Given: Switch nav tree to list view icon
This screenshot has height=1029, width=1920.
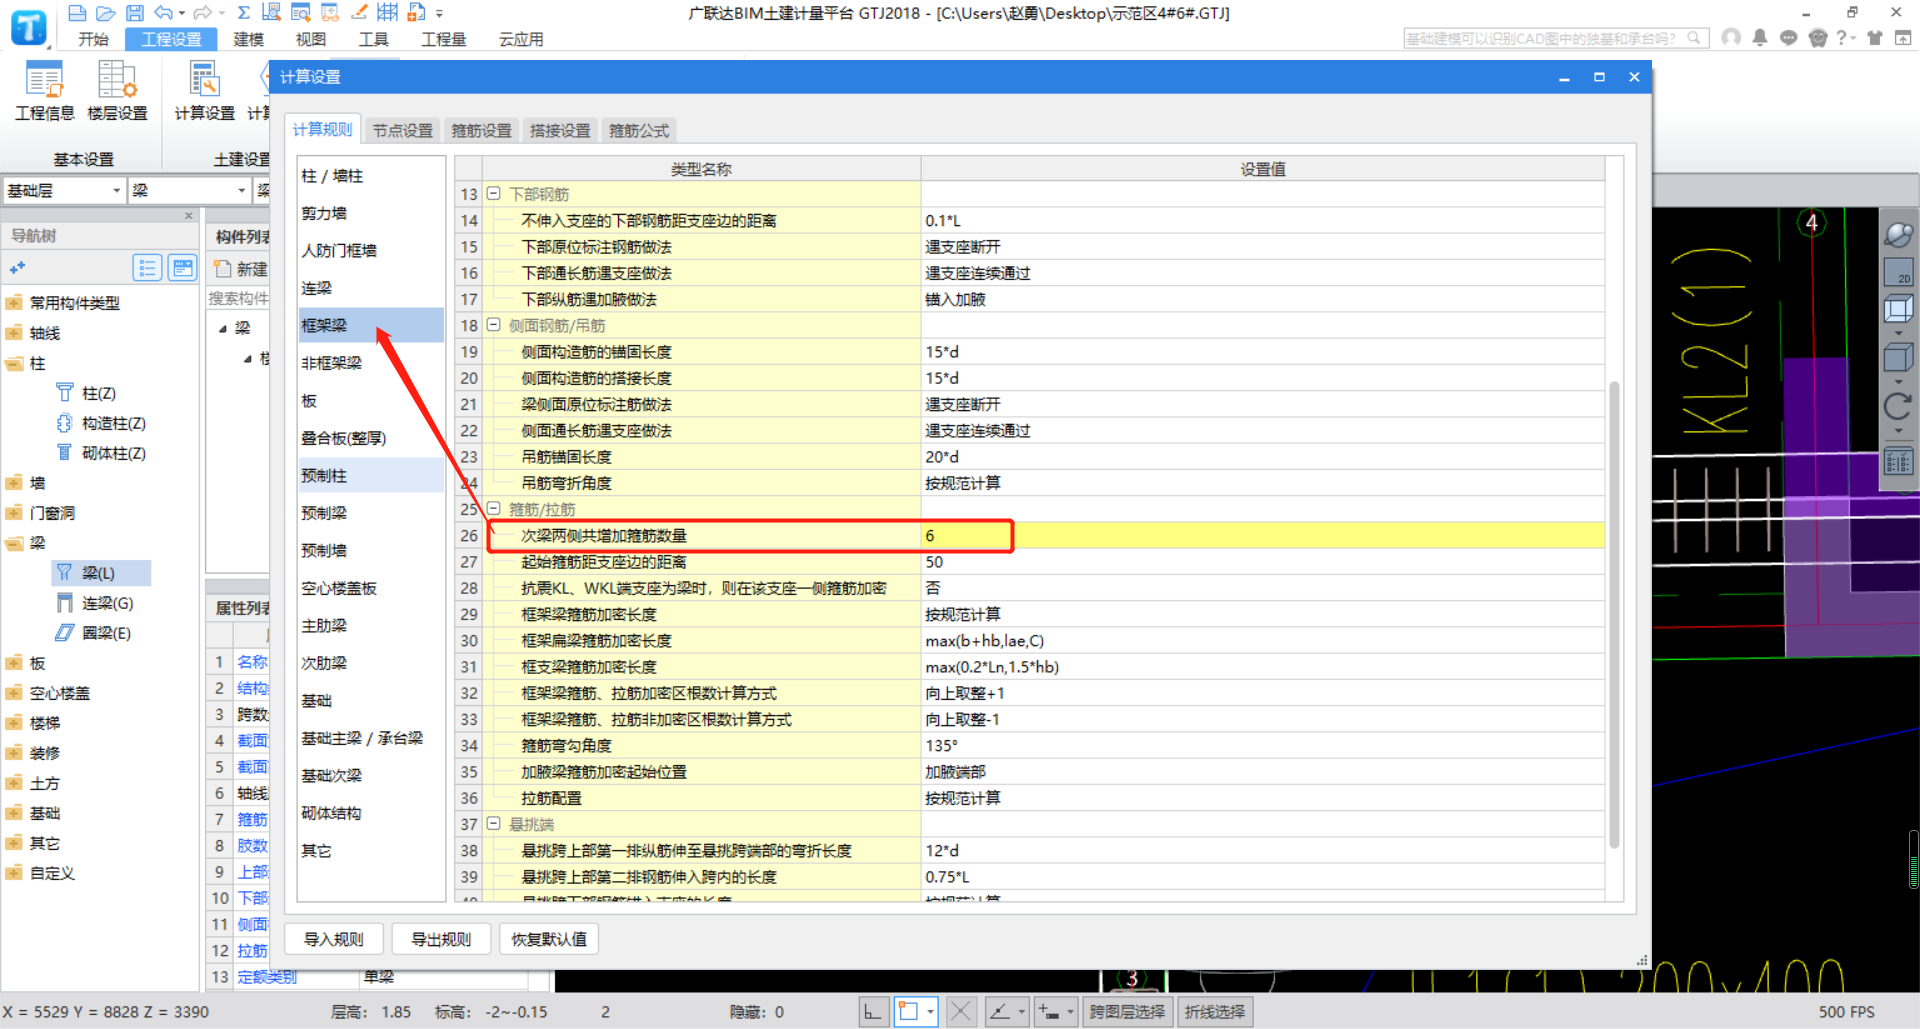Looking at the screenshot, I should click(x=147, y=267).
